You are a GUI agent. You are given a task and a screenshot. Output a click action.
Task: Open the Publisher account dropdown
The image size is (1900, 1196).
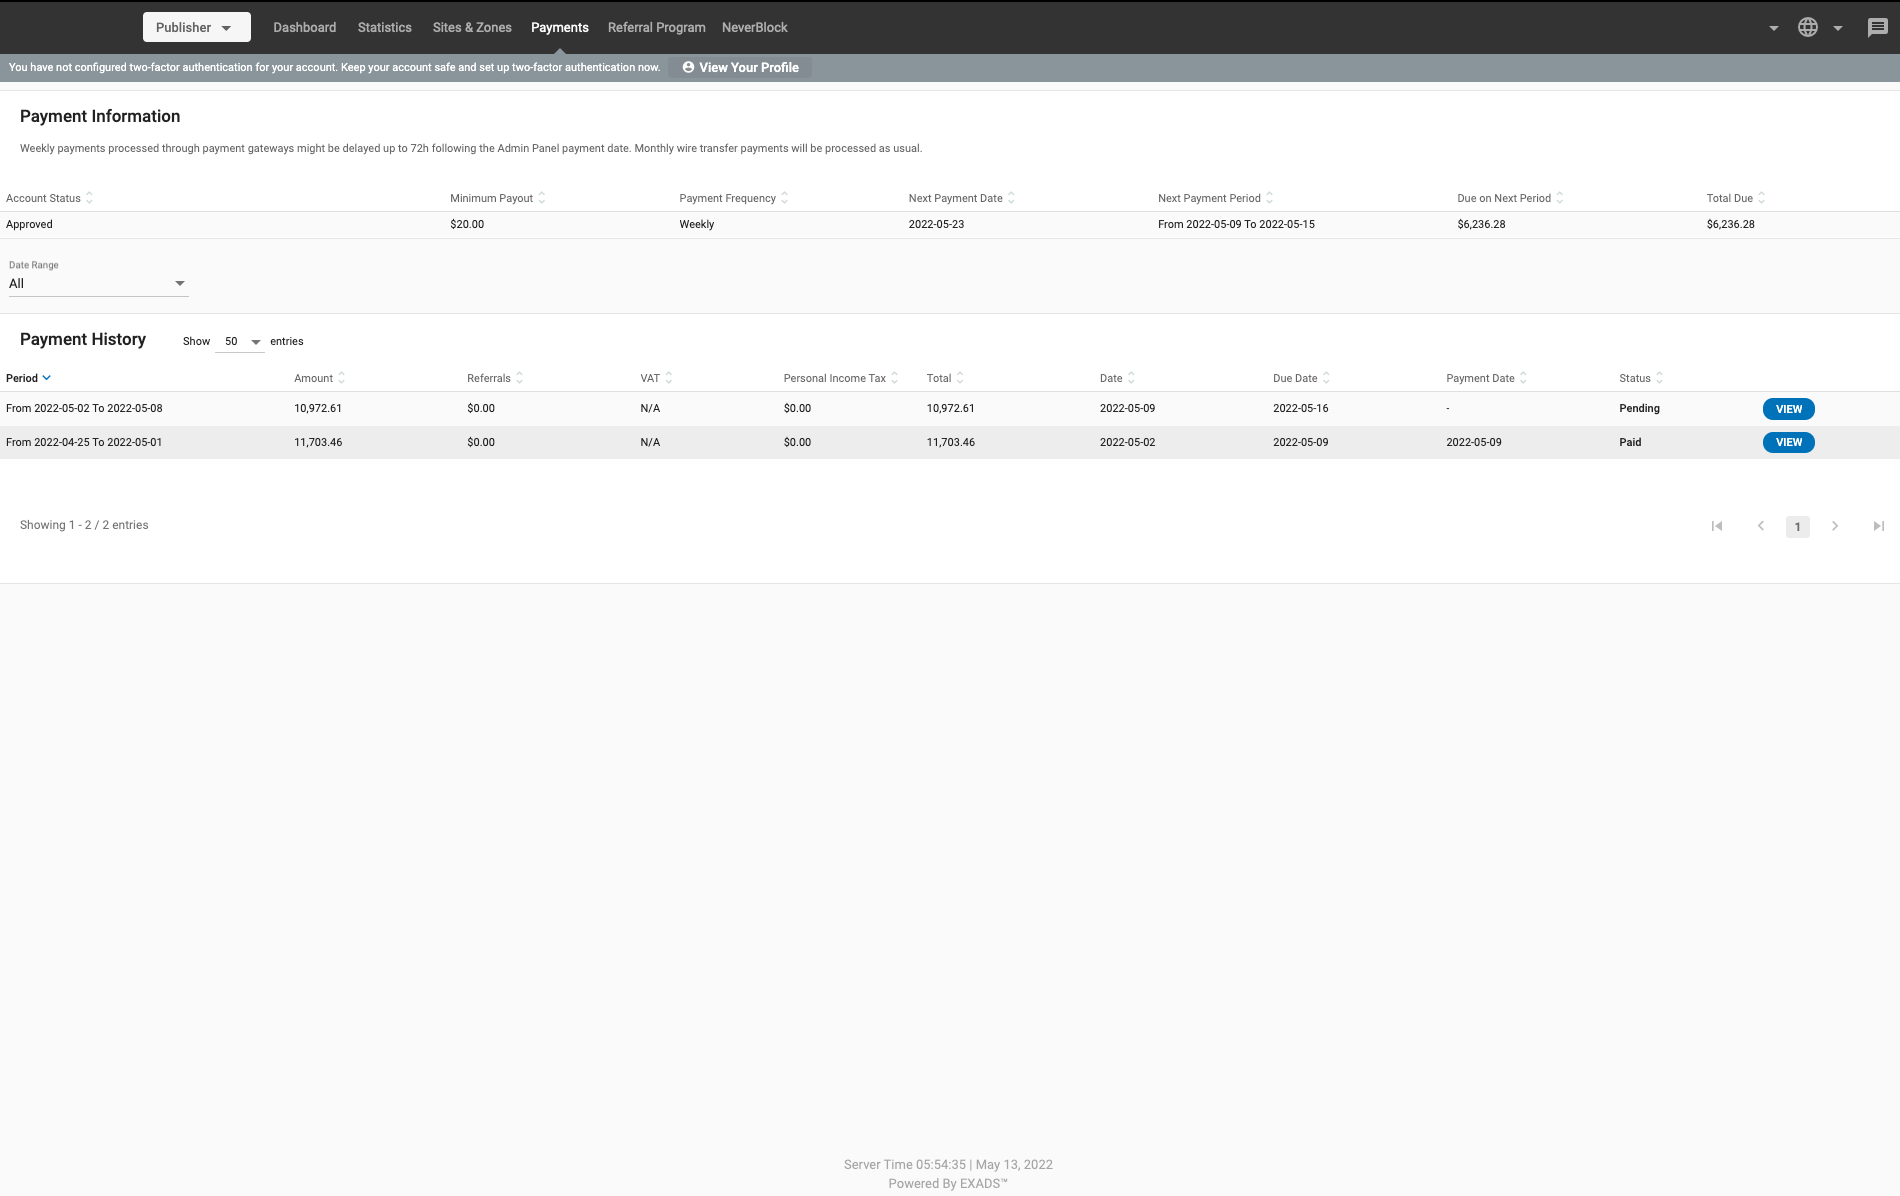196,27
